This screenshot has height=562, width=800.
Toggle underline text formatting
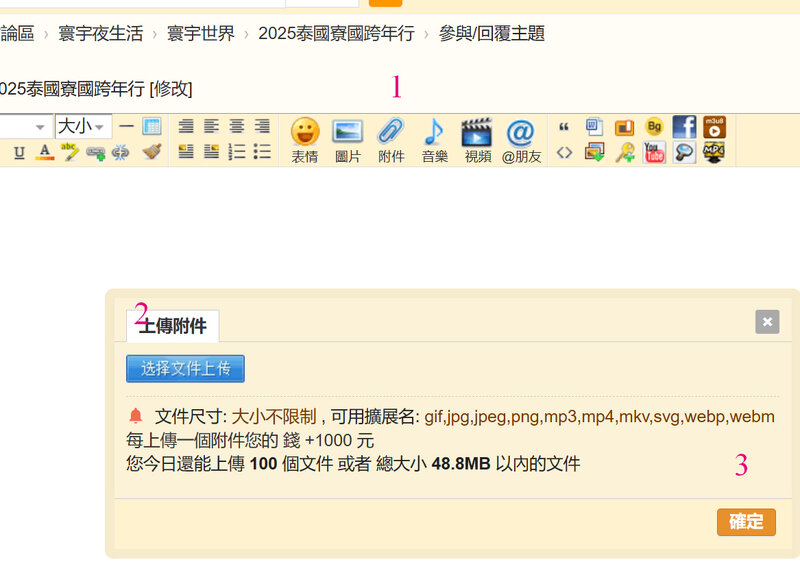coord(19,153)
